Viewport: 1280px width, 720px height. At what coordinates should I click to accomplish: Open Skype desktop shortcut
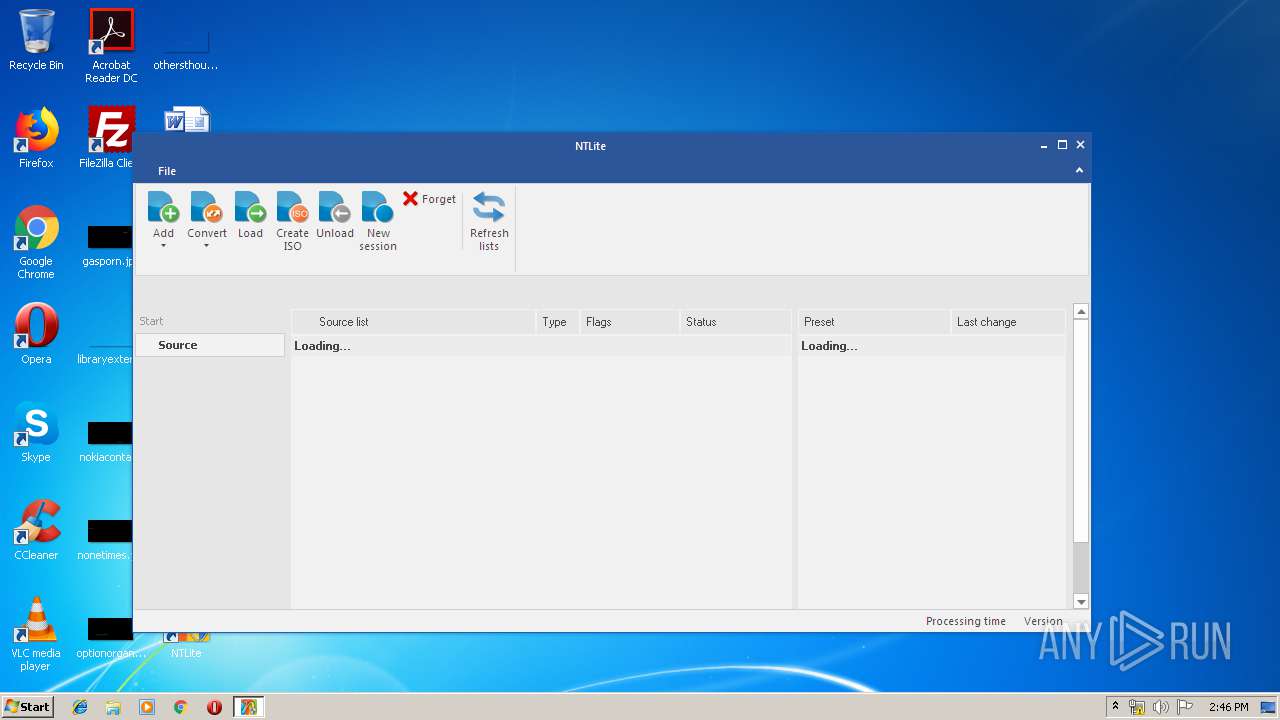click(36, 432)
